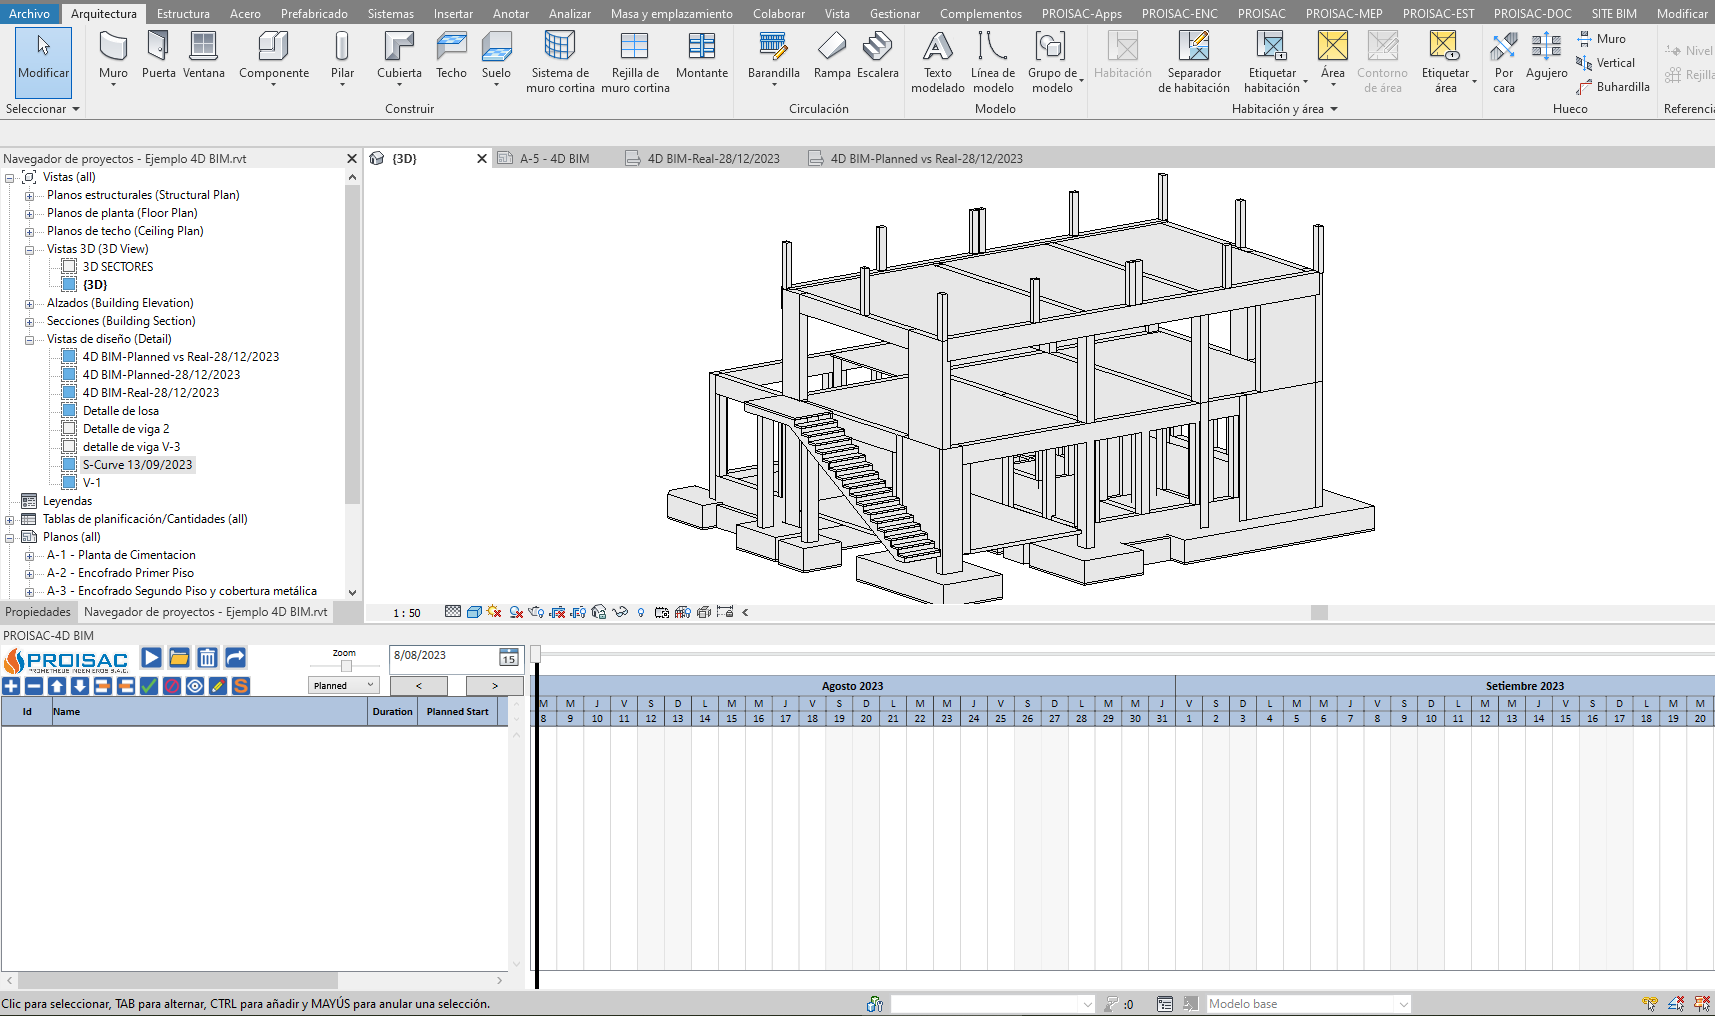Click the trash delete icon in PROISAC panel
This screenshot has height=1016, width=1715.
pyautogui.click(x=207, y=657)
